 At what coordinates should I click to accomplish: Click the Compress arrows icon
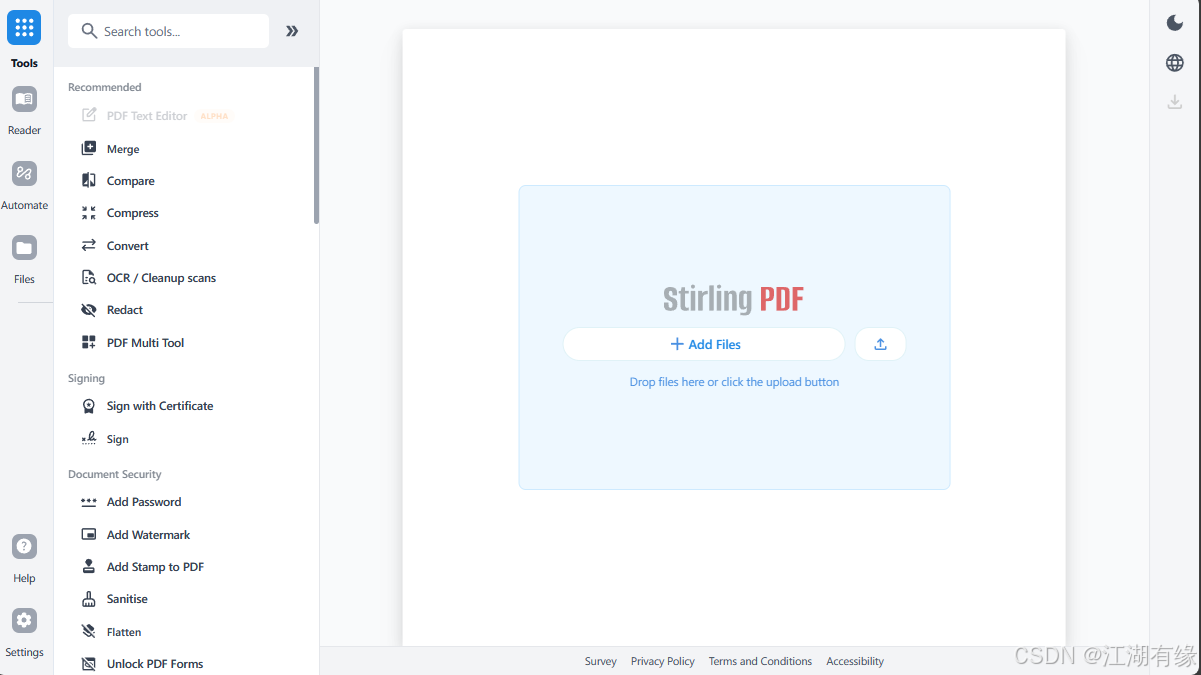point(89,213)
